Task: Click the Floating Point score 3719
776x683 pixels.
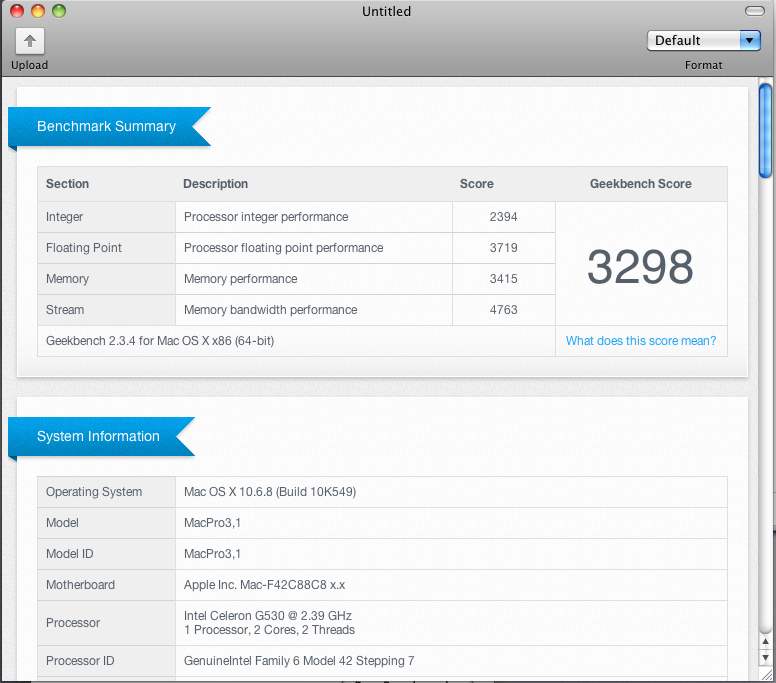Action: 503,247
